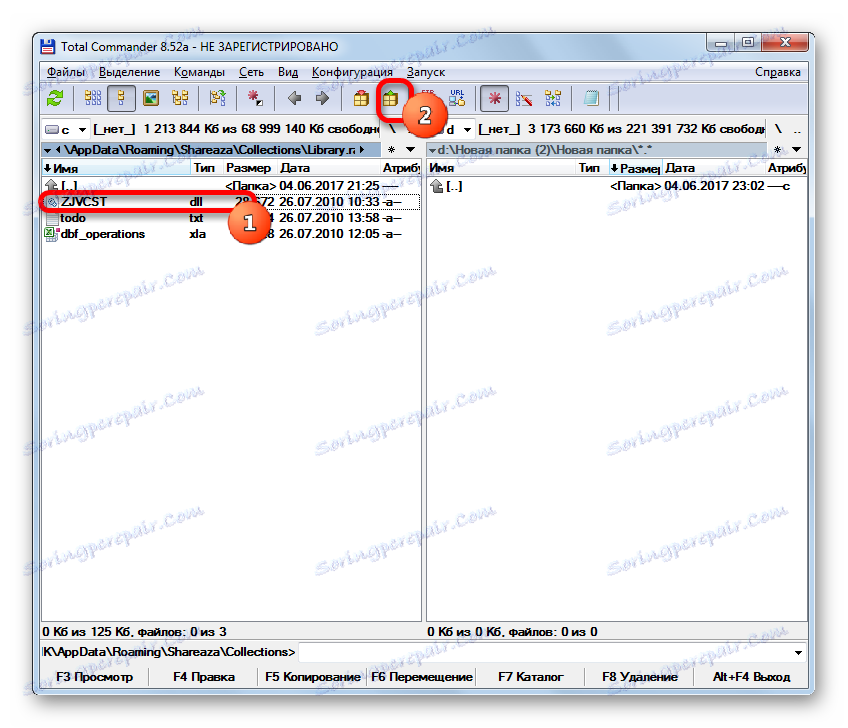The image size is (848, 728).
Task: Click date 26.07.2010 13:58 of todo
Action: (329, 218)
